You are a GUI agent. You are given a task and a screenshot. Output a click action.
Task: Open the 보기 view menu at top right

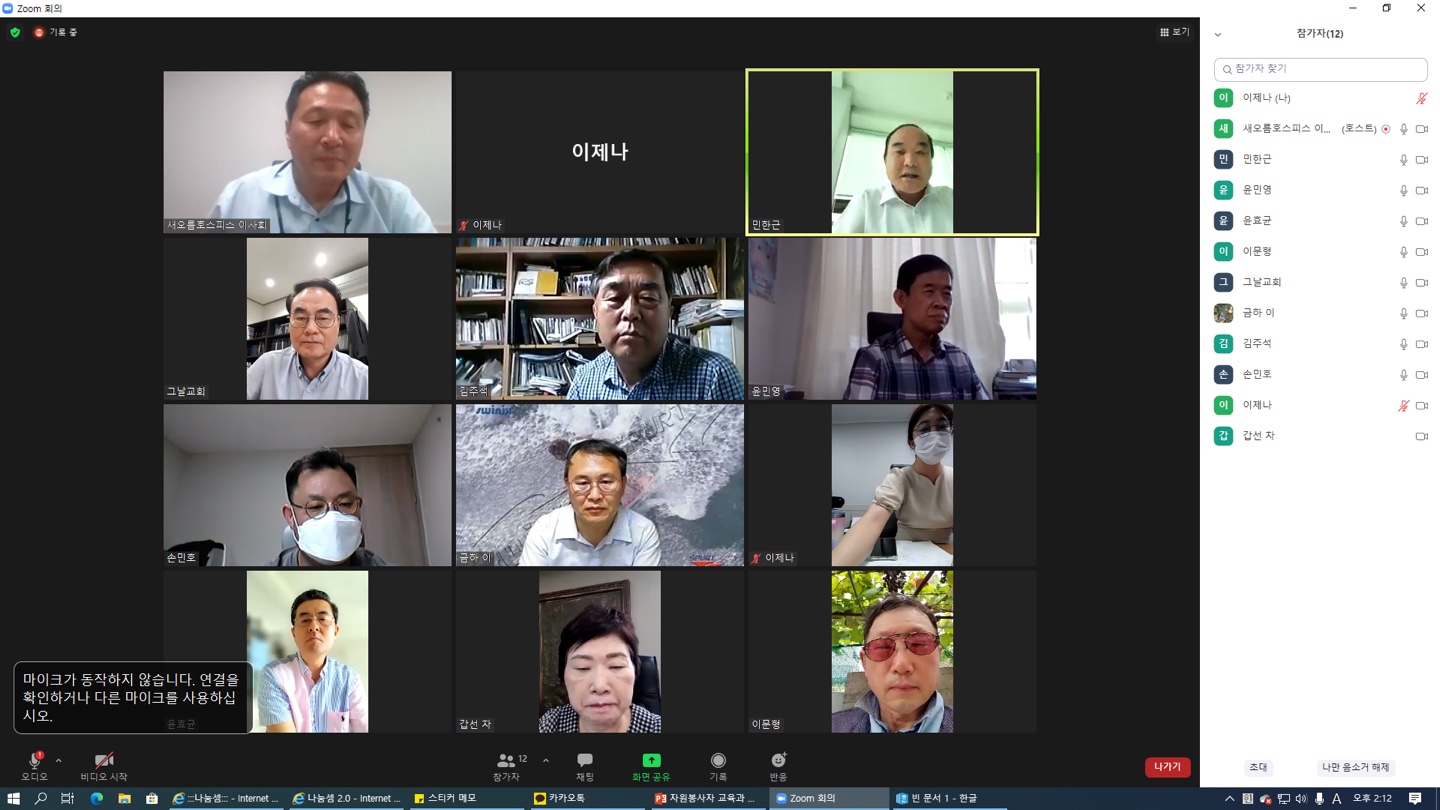1175,32
